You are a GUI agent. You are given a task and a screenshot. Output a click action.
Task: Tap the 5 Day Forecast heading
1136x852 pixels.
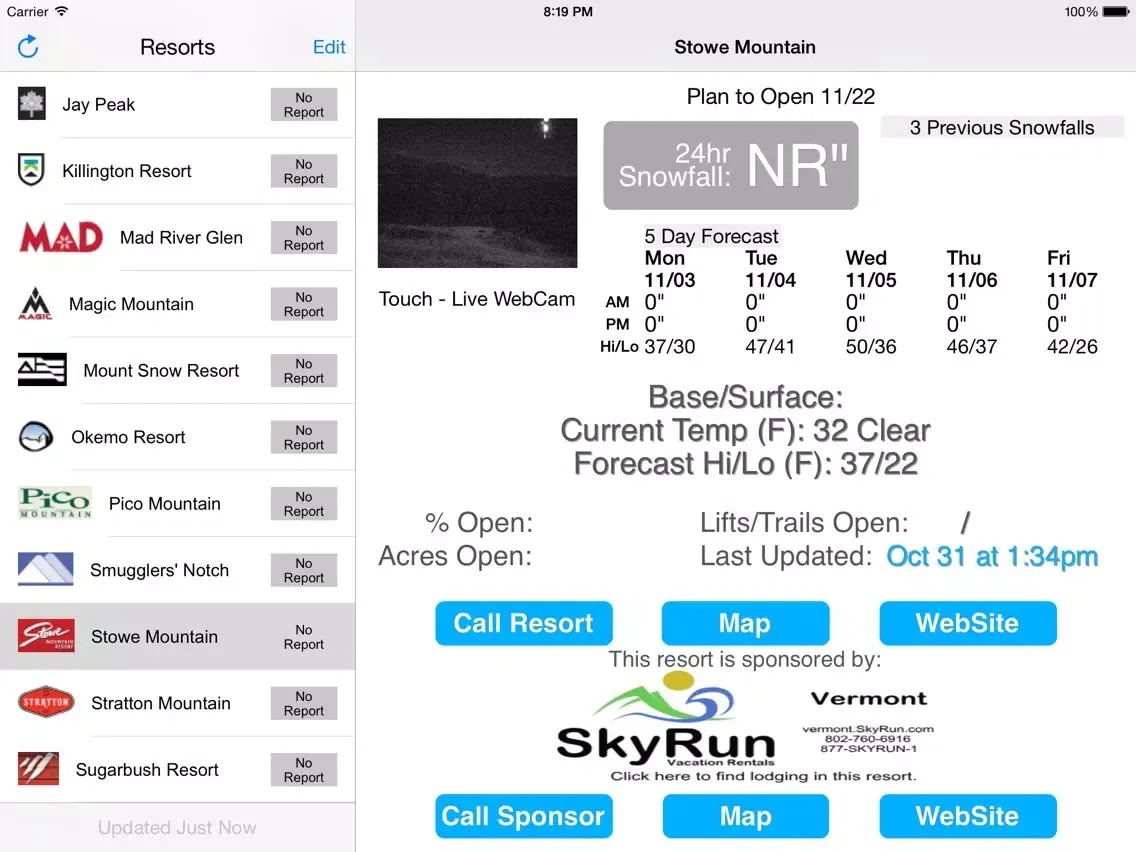(x=711, y=236)
